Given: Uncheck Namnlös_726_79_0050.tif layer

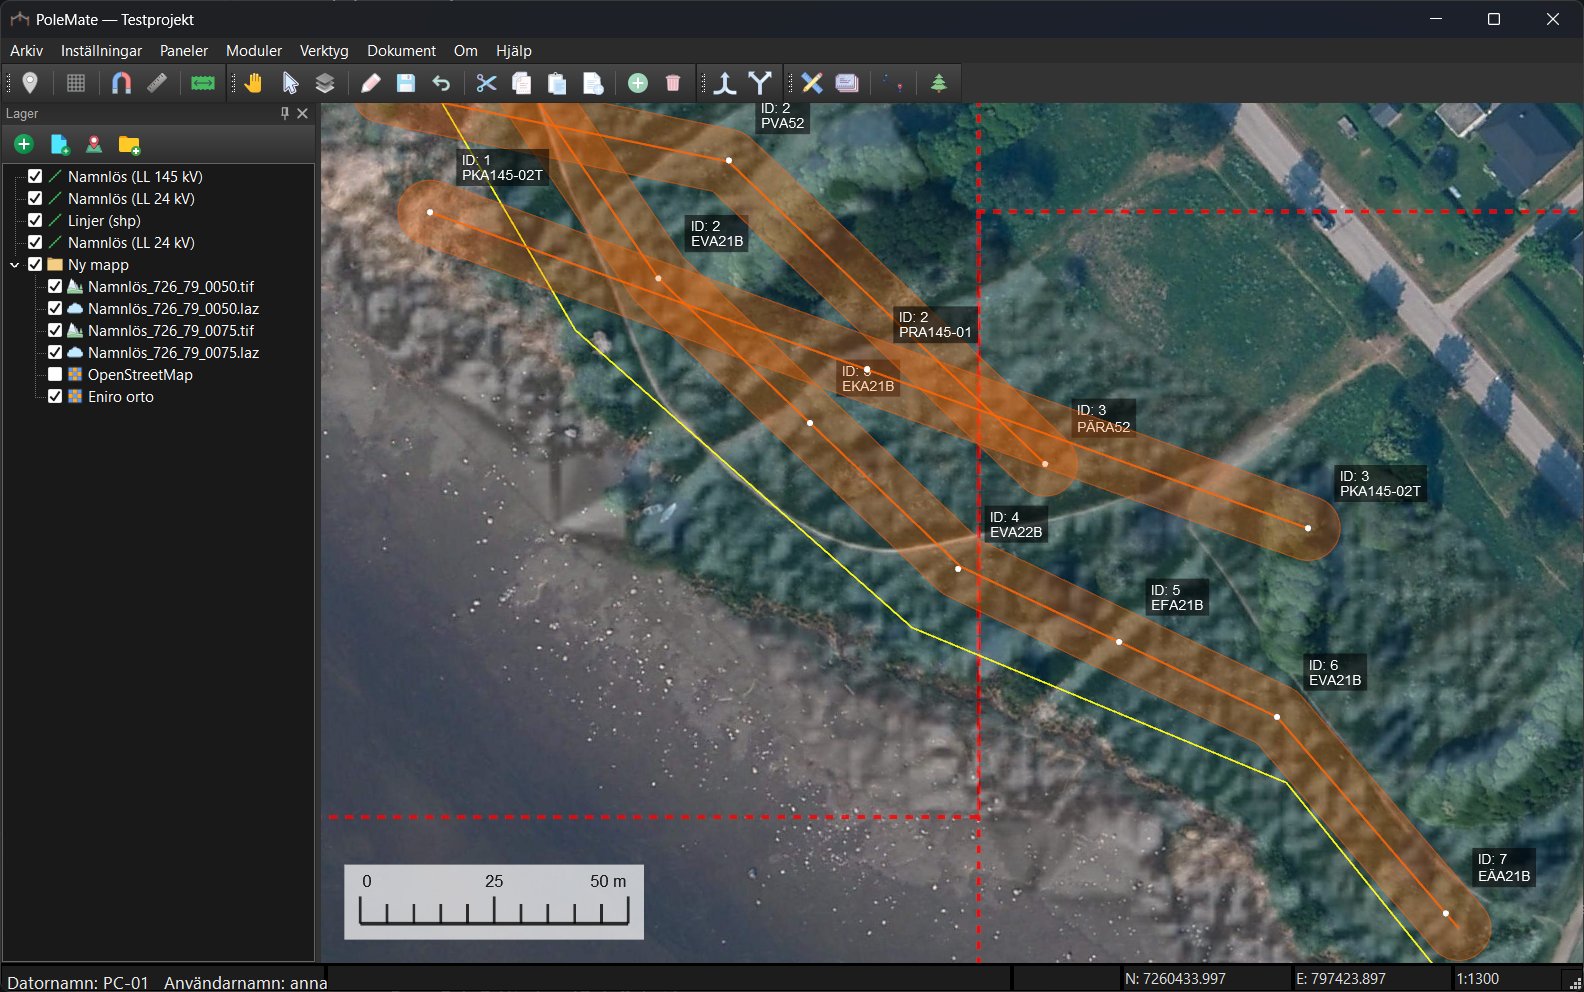Looking at the screenshot, I should 55,286.
